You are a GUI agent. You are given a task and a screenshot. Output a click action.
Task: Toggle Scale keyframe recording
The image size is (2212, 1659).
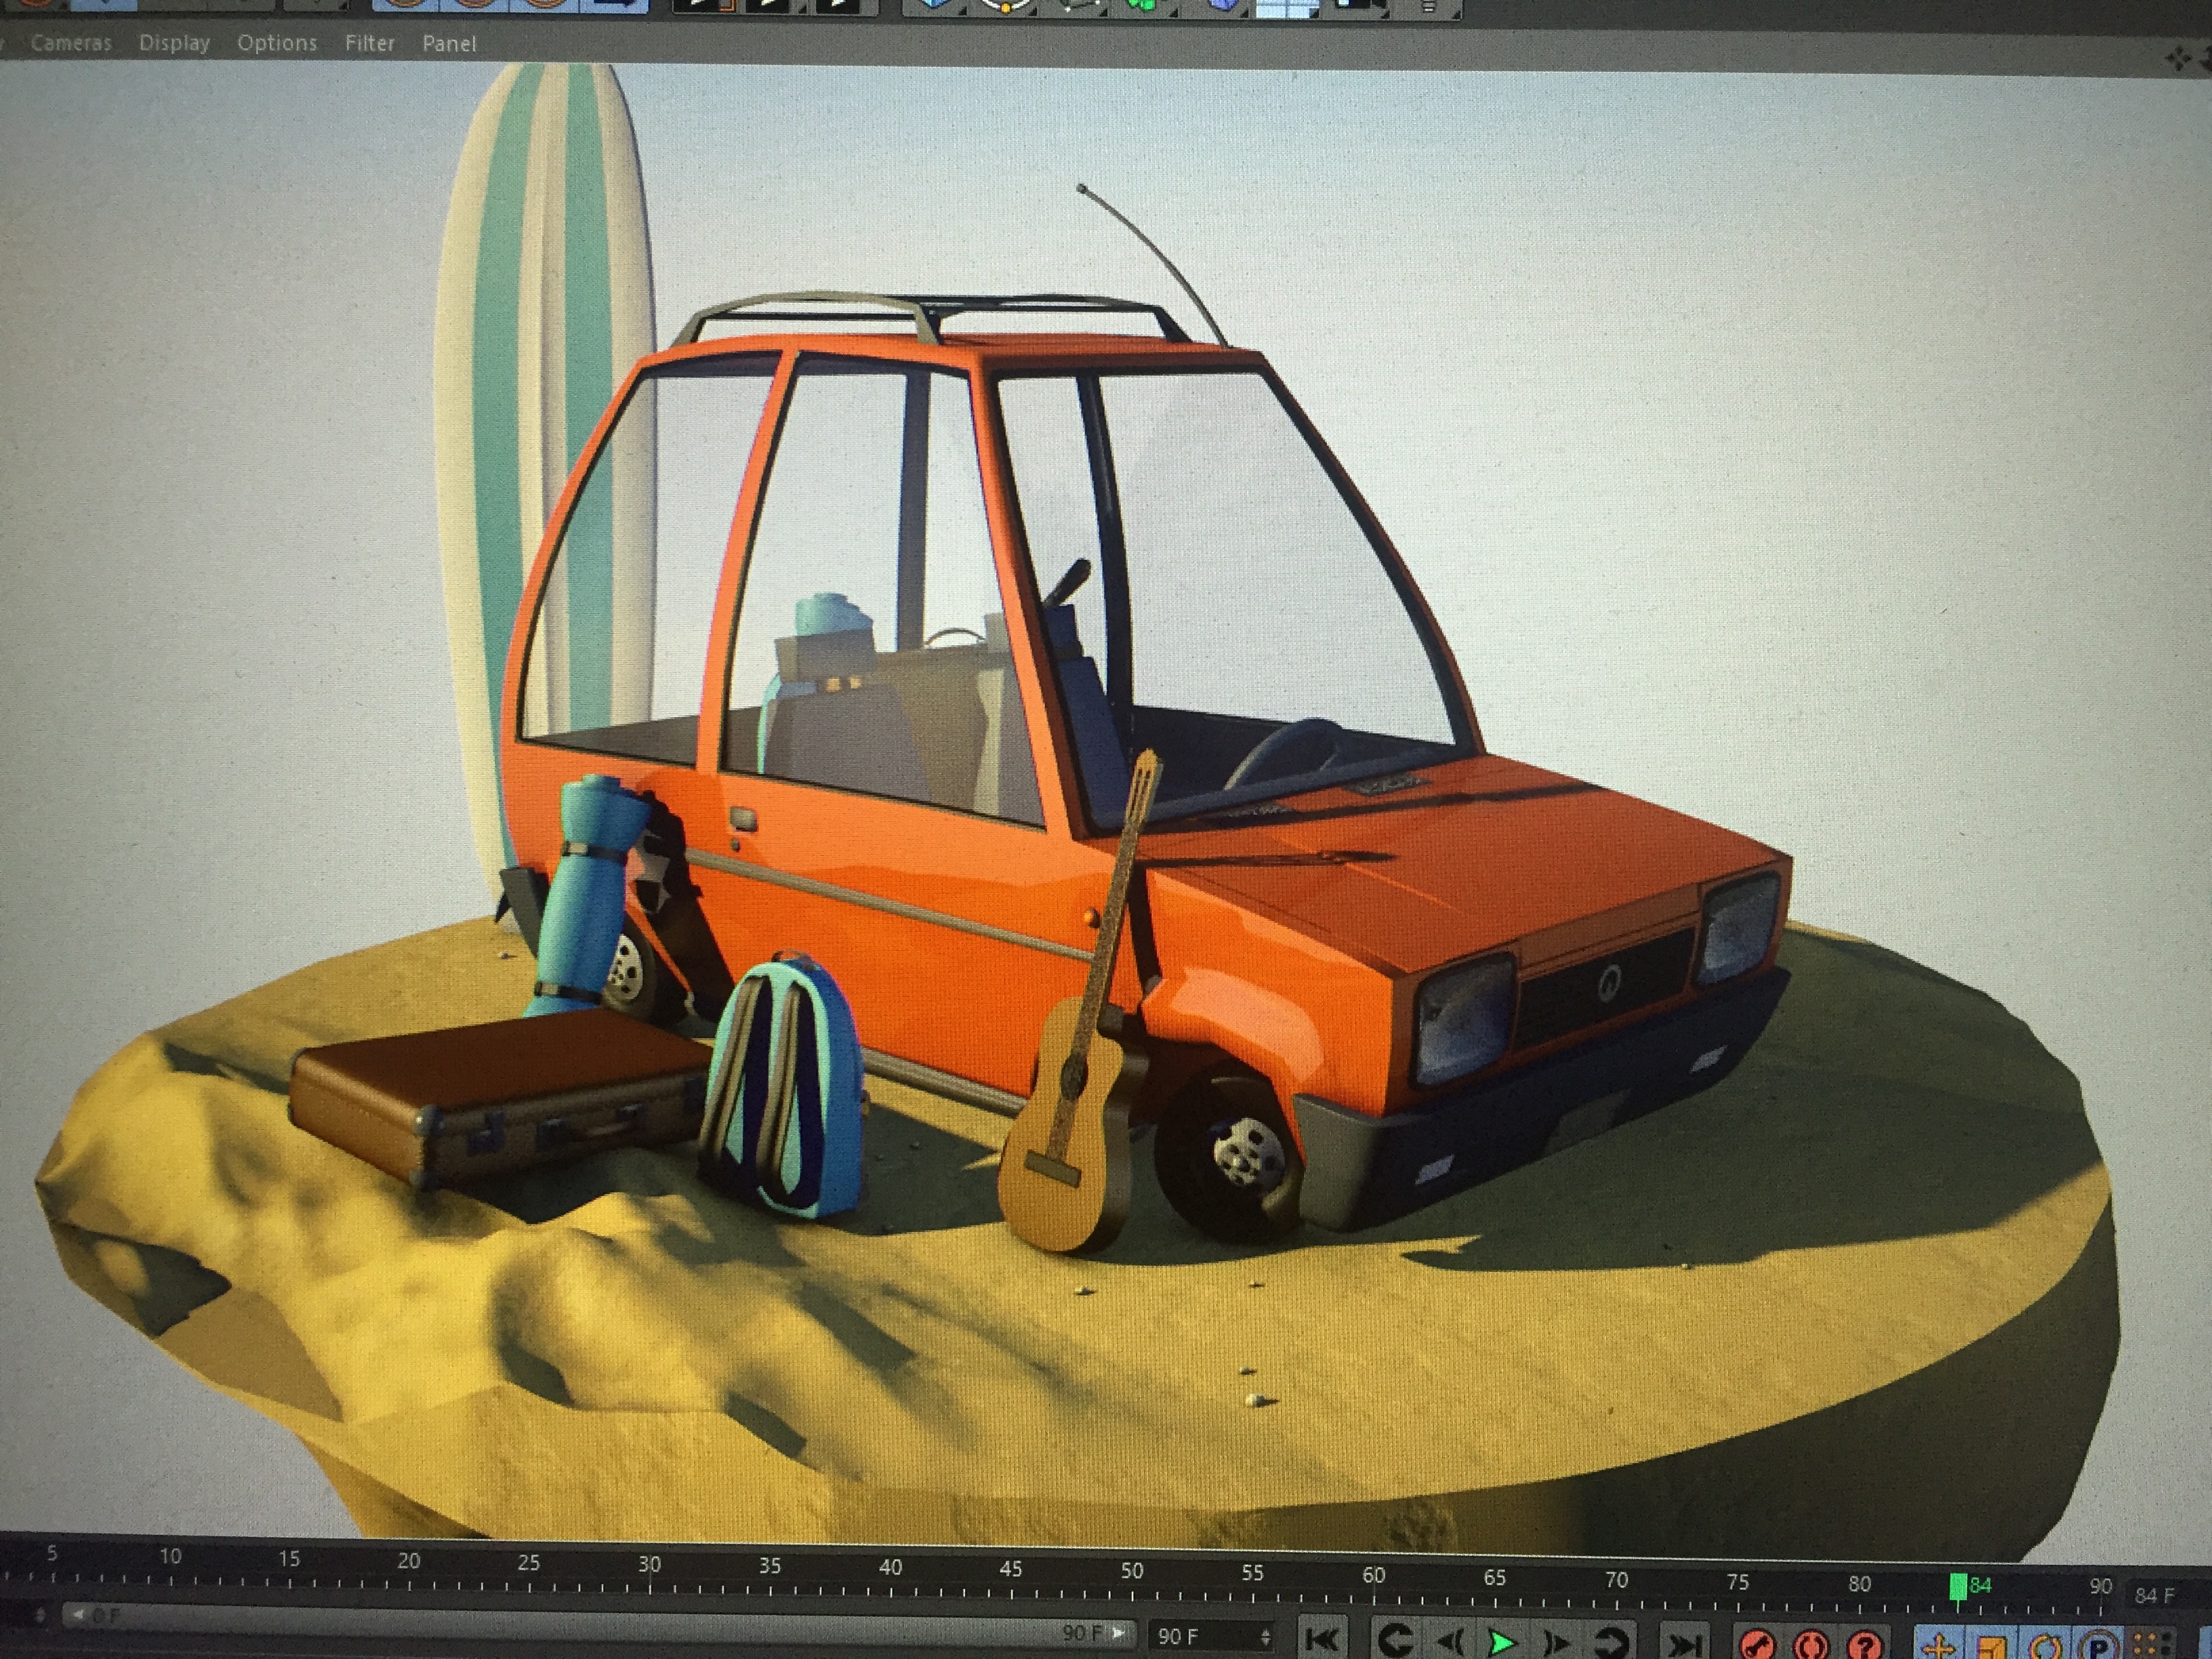click(x=1992, y=1645)
